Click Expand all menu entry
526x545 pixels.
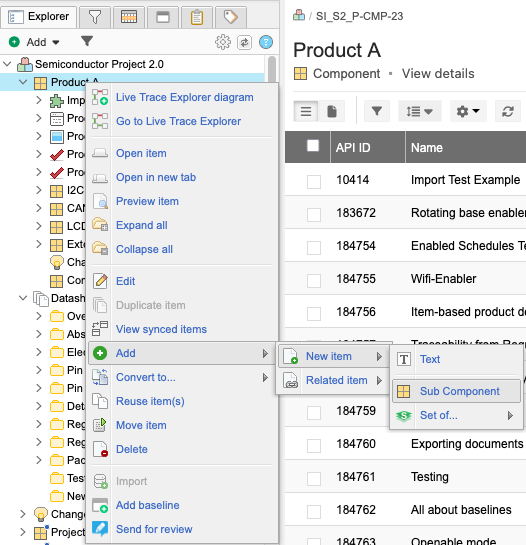tap(142, 225)
